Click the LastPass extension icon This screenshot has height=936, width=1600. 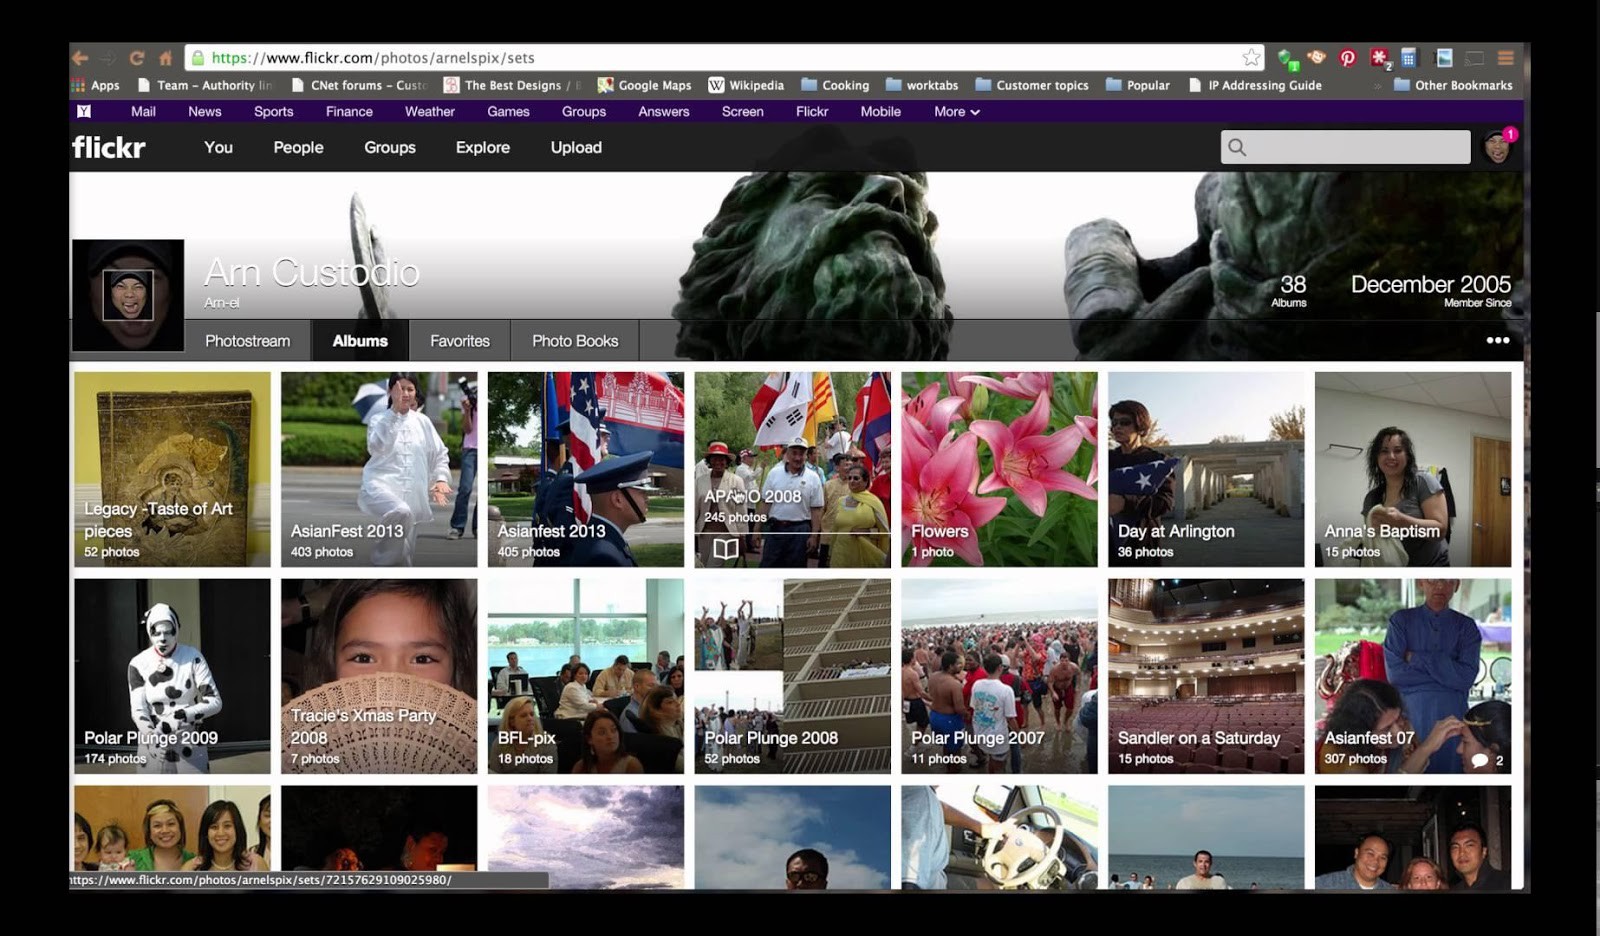(x=1379, y=58)
